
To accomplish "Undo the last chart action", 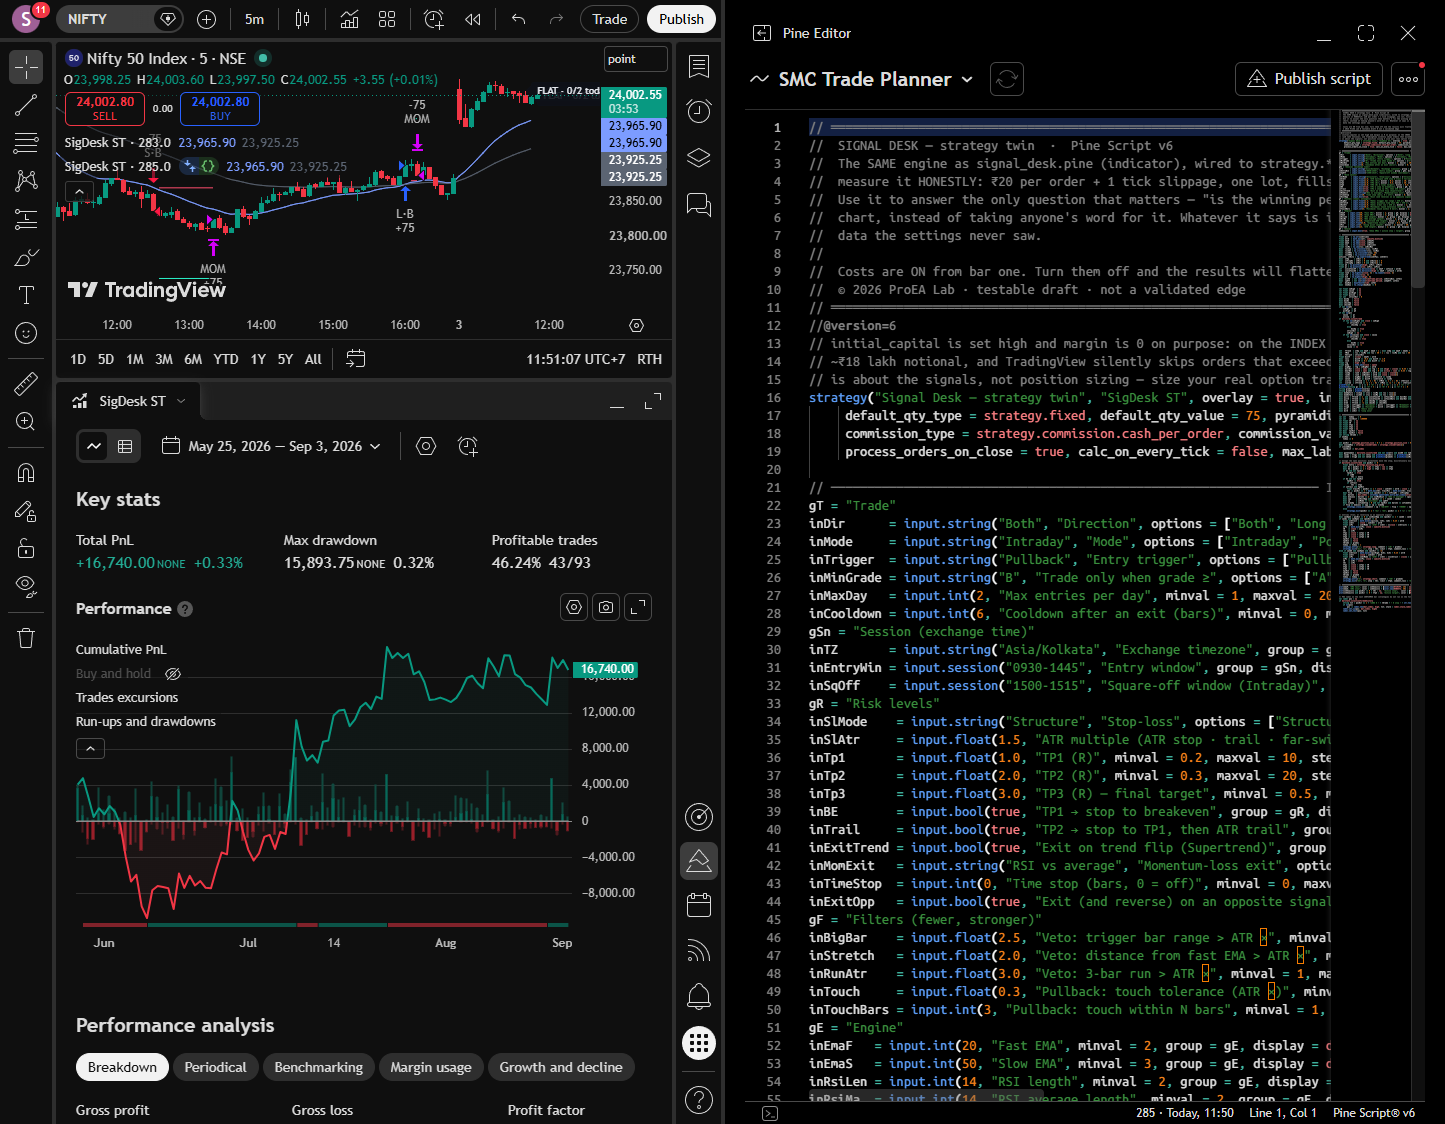I will pos(518,19).
